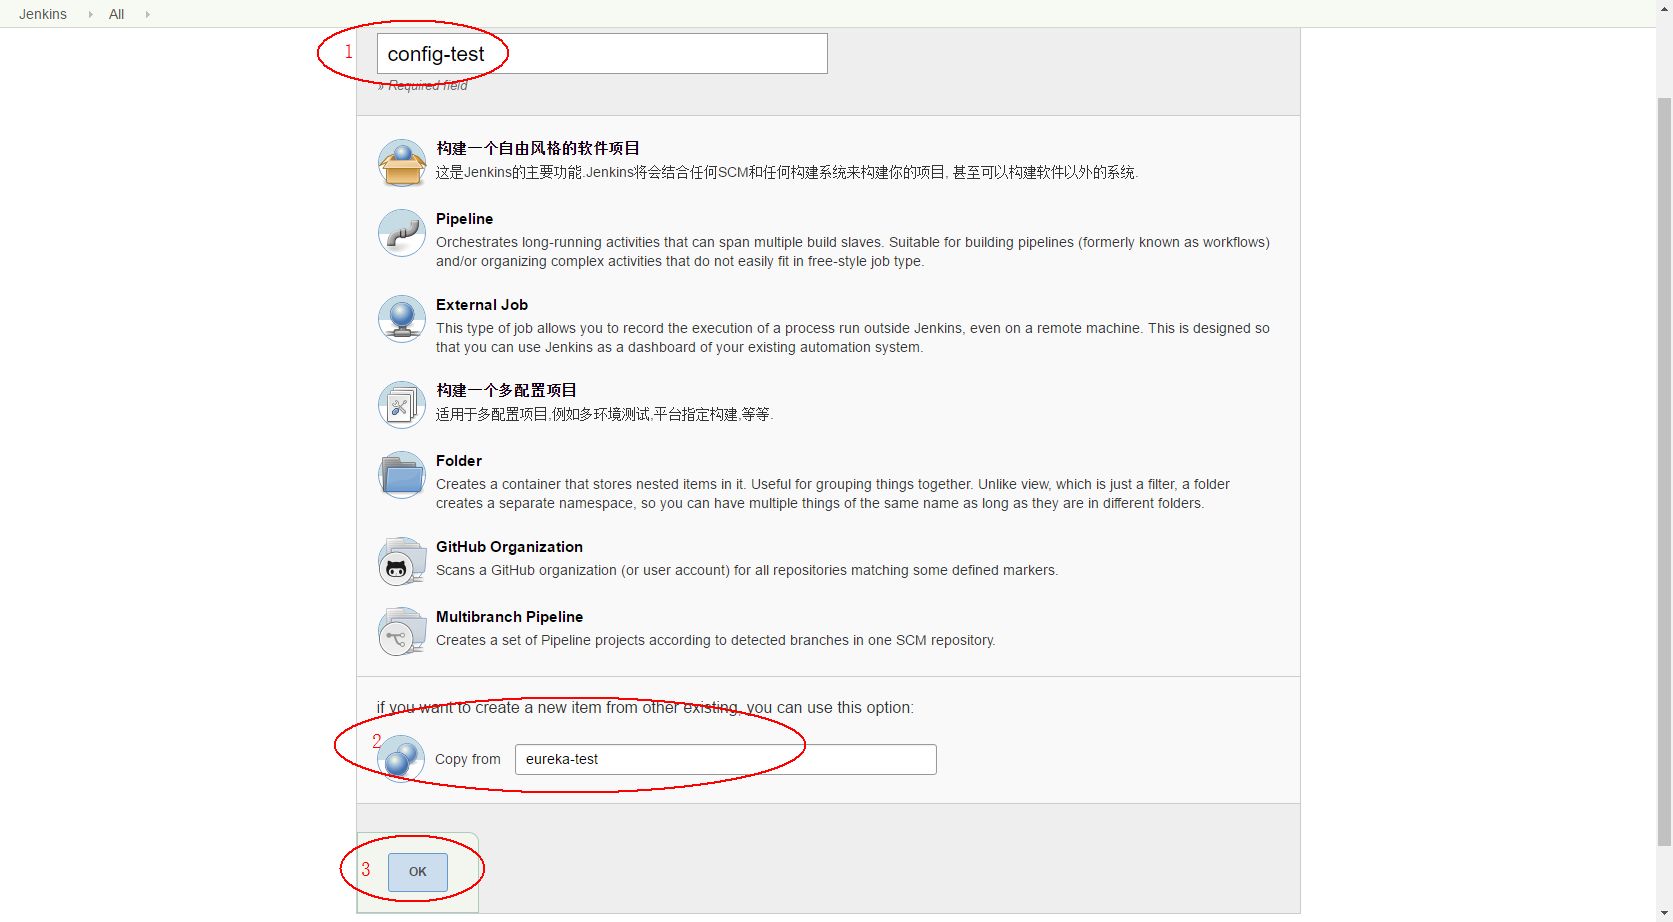This screenshot has width=1673, height=922.
Task: Click the page vertical scrollbar
Action: (x=1664, y=470)
